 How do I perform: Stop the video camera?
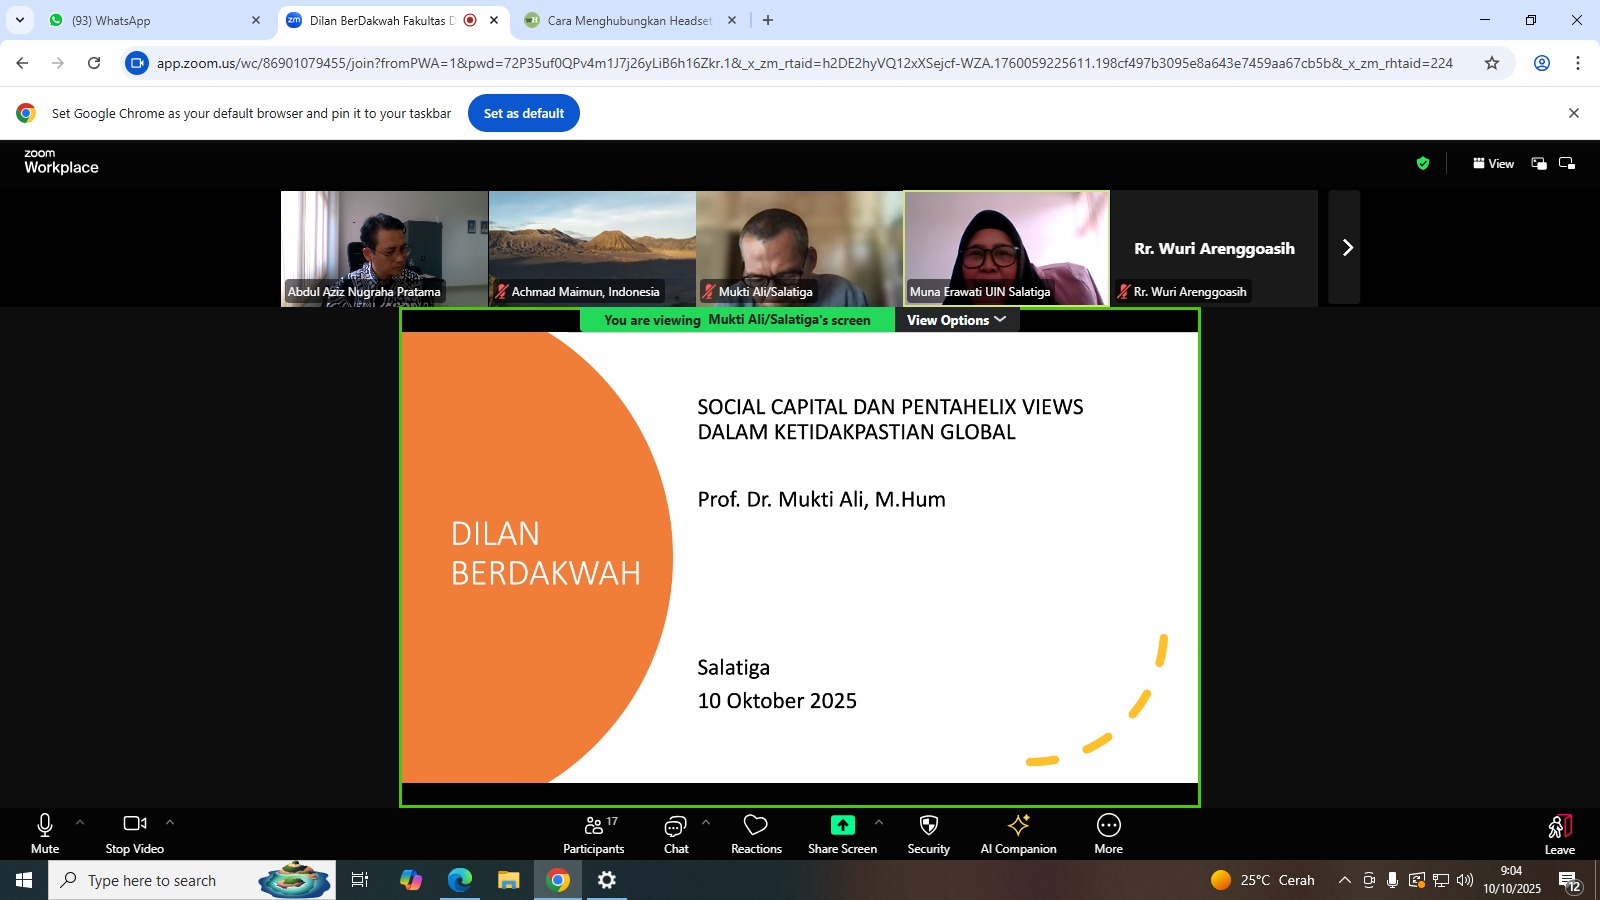coord(134,834)
